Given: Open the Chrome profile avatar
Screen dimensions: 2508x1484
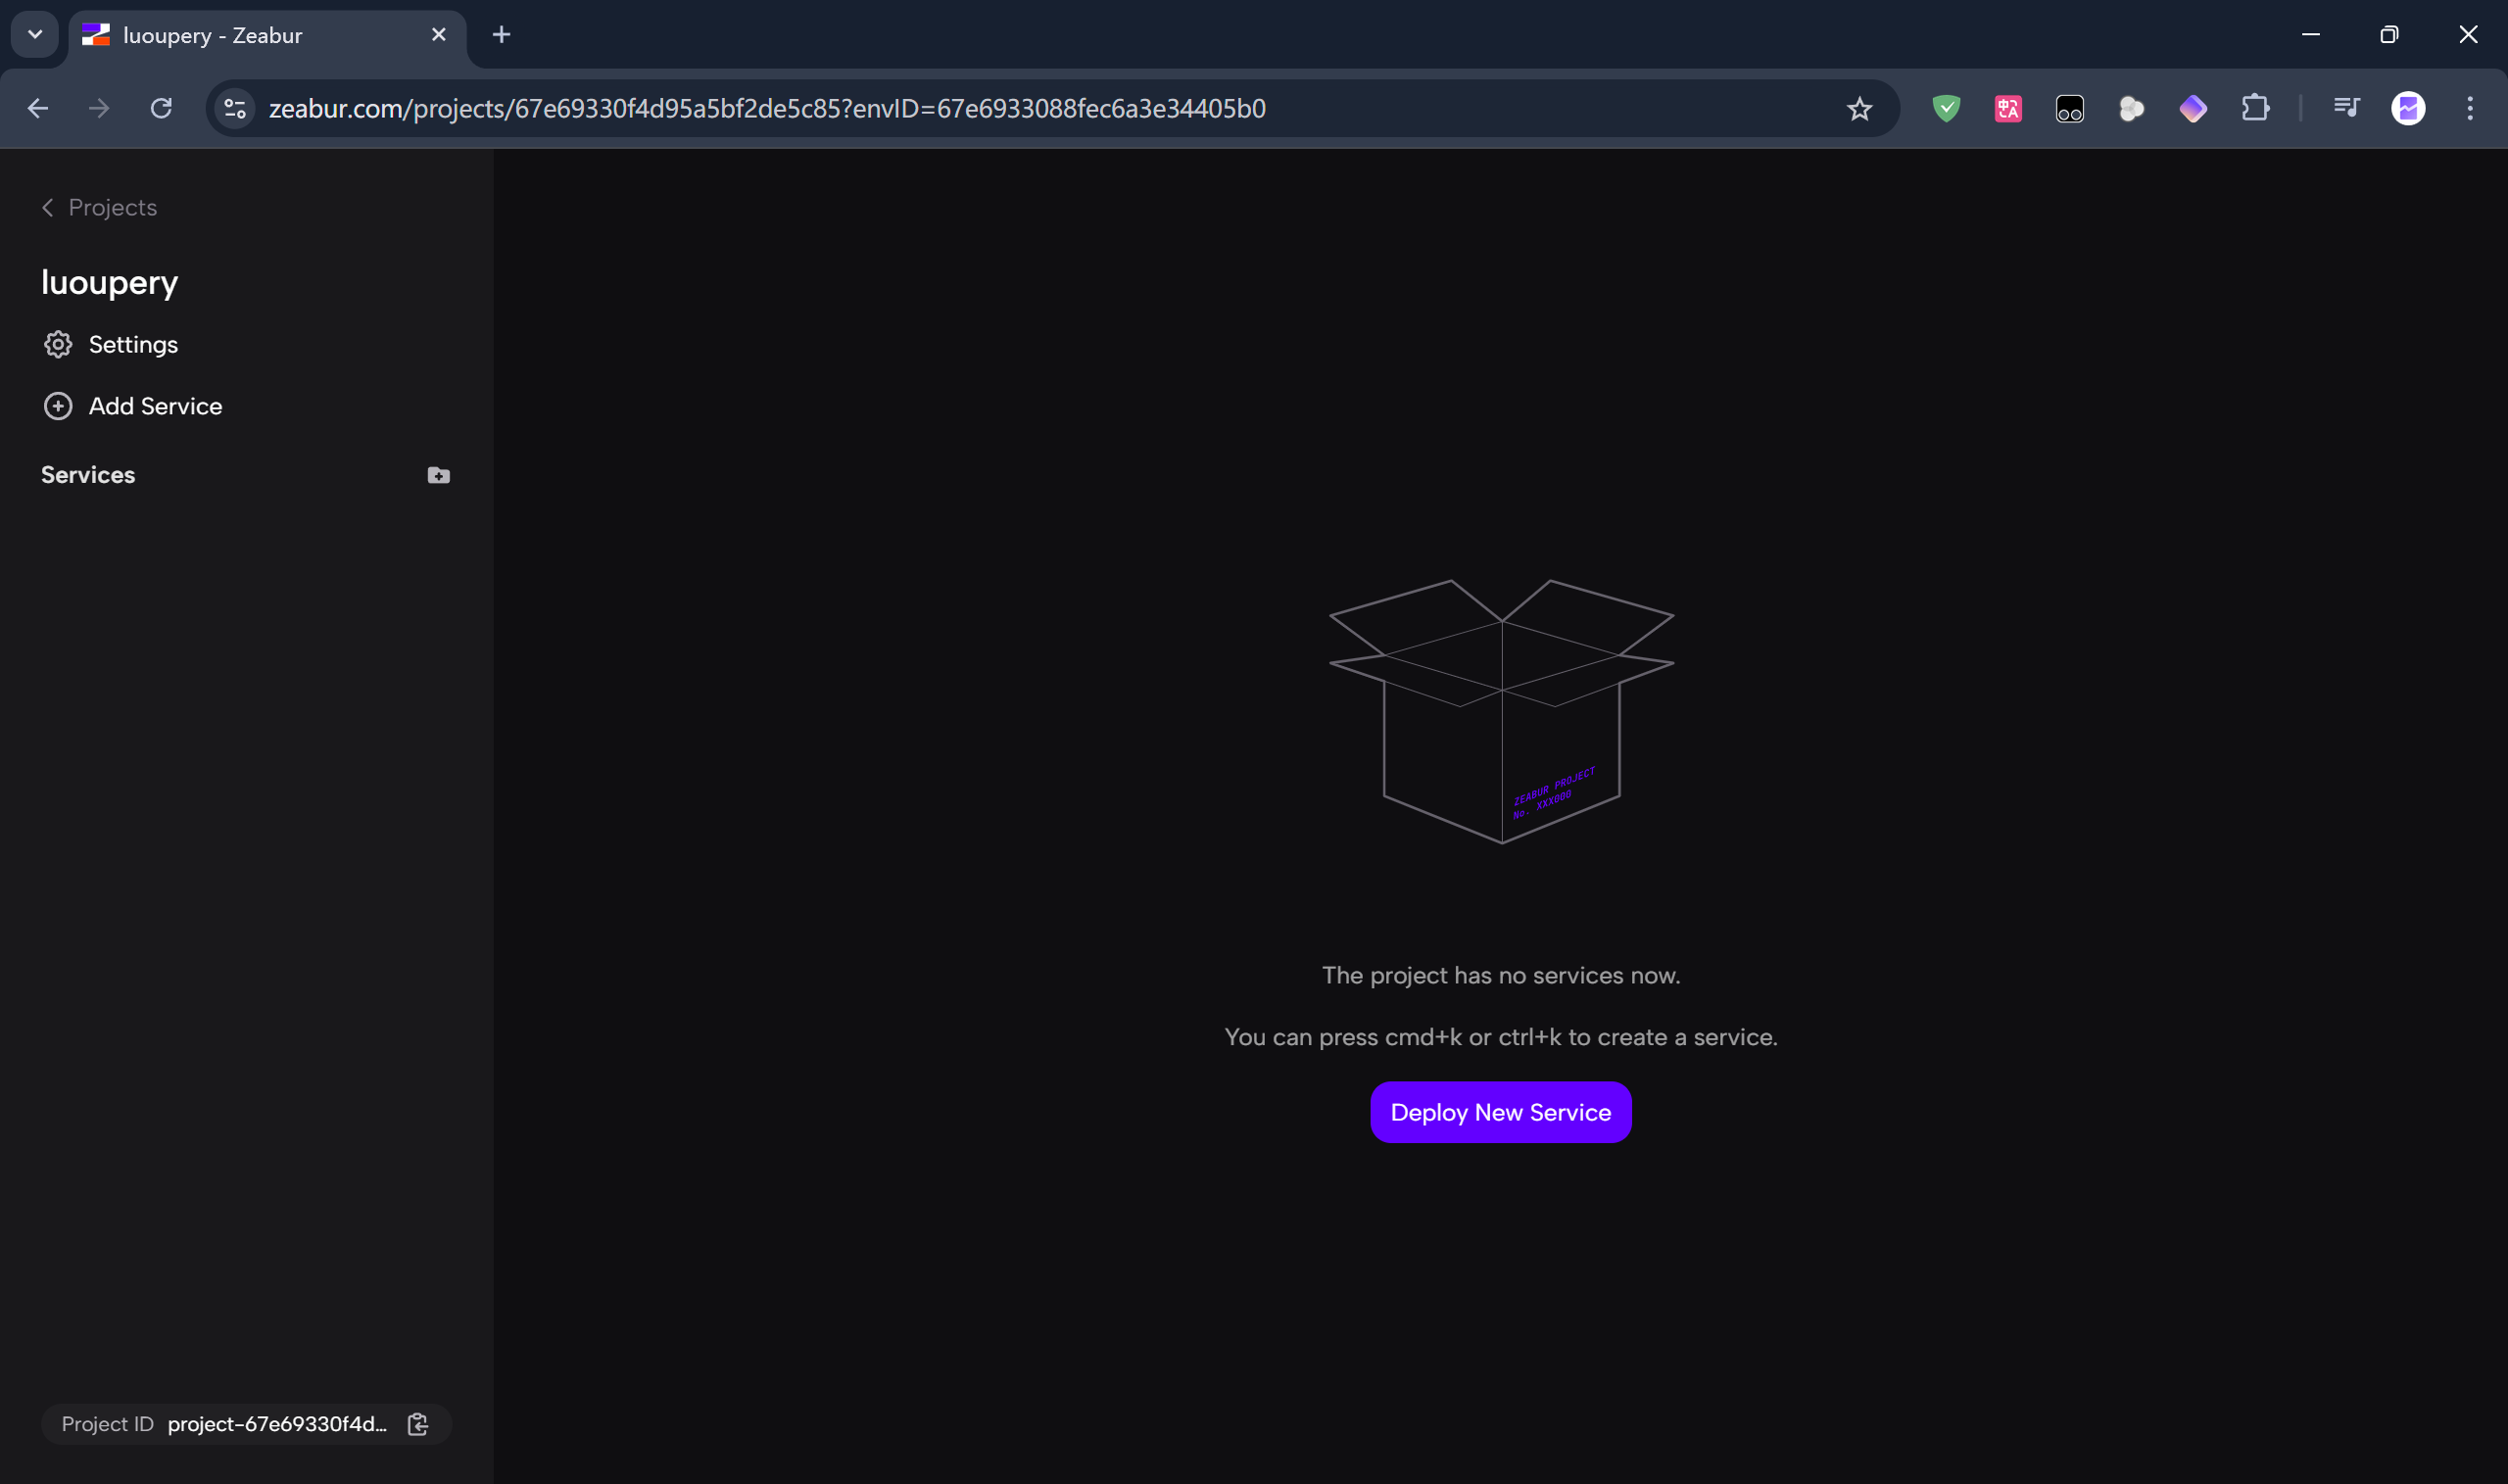Looking at the screenshot, I should click(2408, 108).
